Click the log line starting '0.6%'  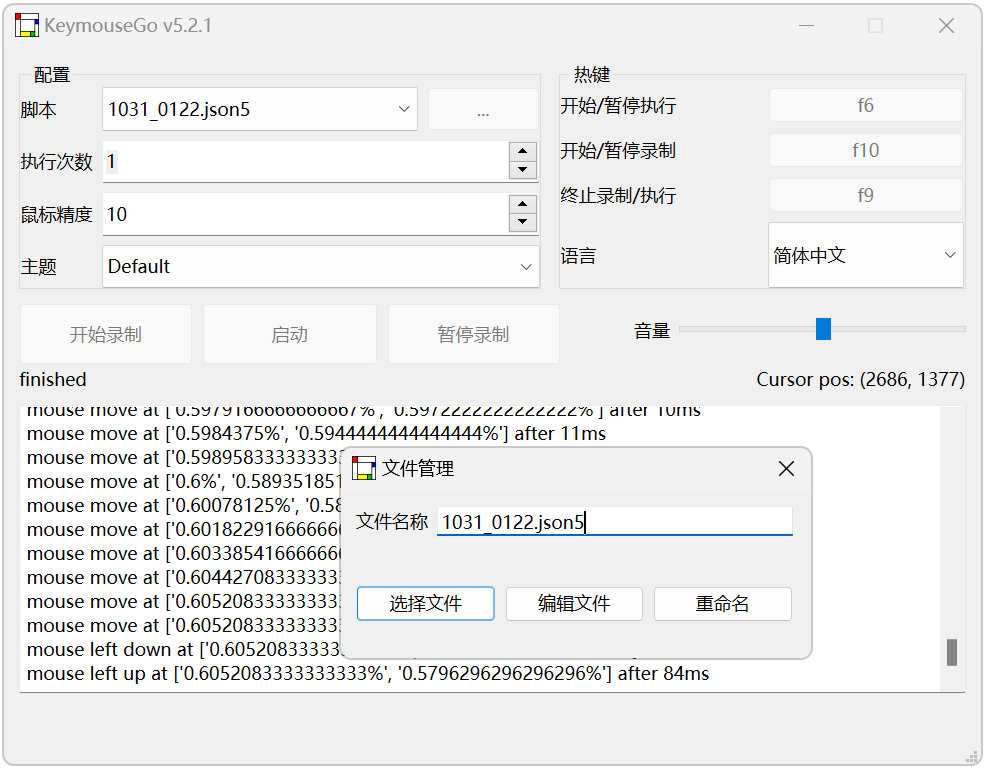[x=184, y=481]
